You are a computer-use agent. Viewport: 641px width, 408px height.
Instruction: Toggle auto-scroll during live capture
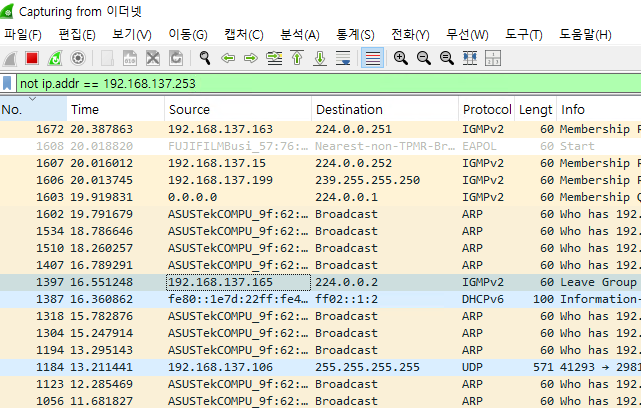343,58
